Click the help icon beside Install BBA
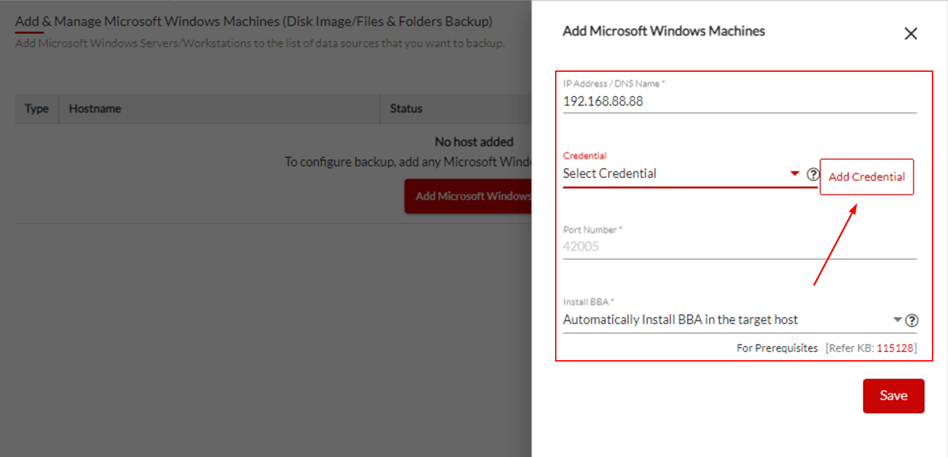948x457 pixels. tap(911, 320)
